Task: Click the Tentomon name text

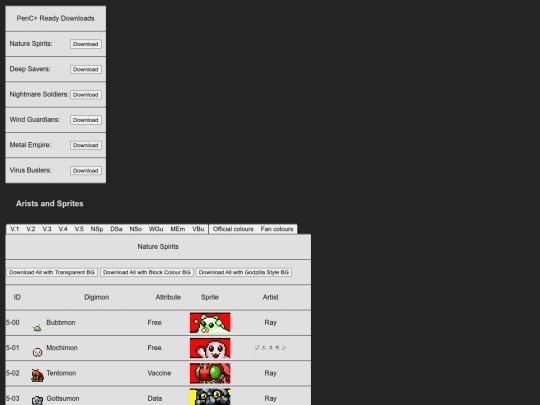Action: coord(61,373)
